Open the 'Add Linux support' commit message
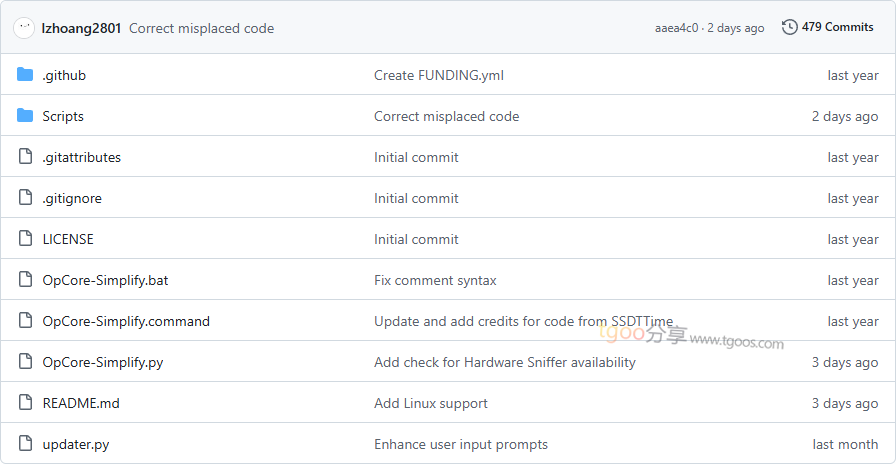Viewport: 896px width, 464px height. click(430, 403)
